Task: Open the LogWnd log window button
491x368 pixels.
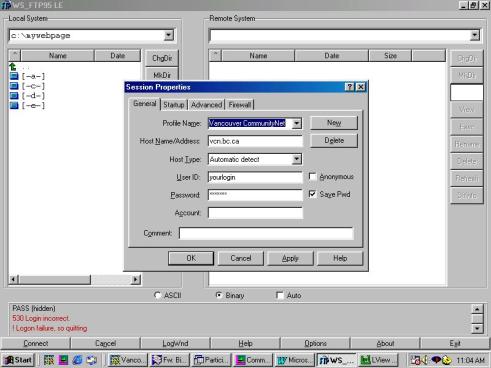Action: [x=175, y=343]
